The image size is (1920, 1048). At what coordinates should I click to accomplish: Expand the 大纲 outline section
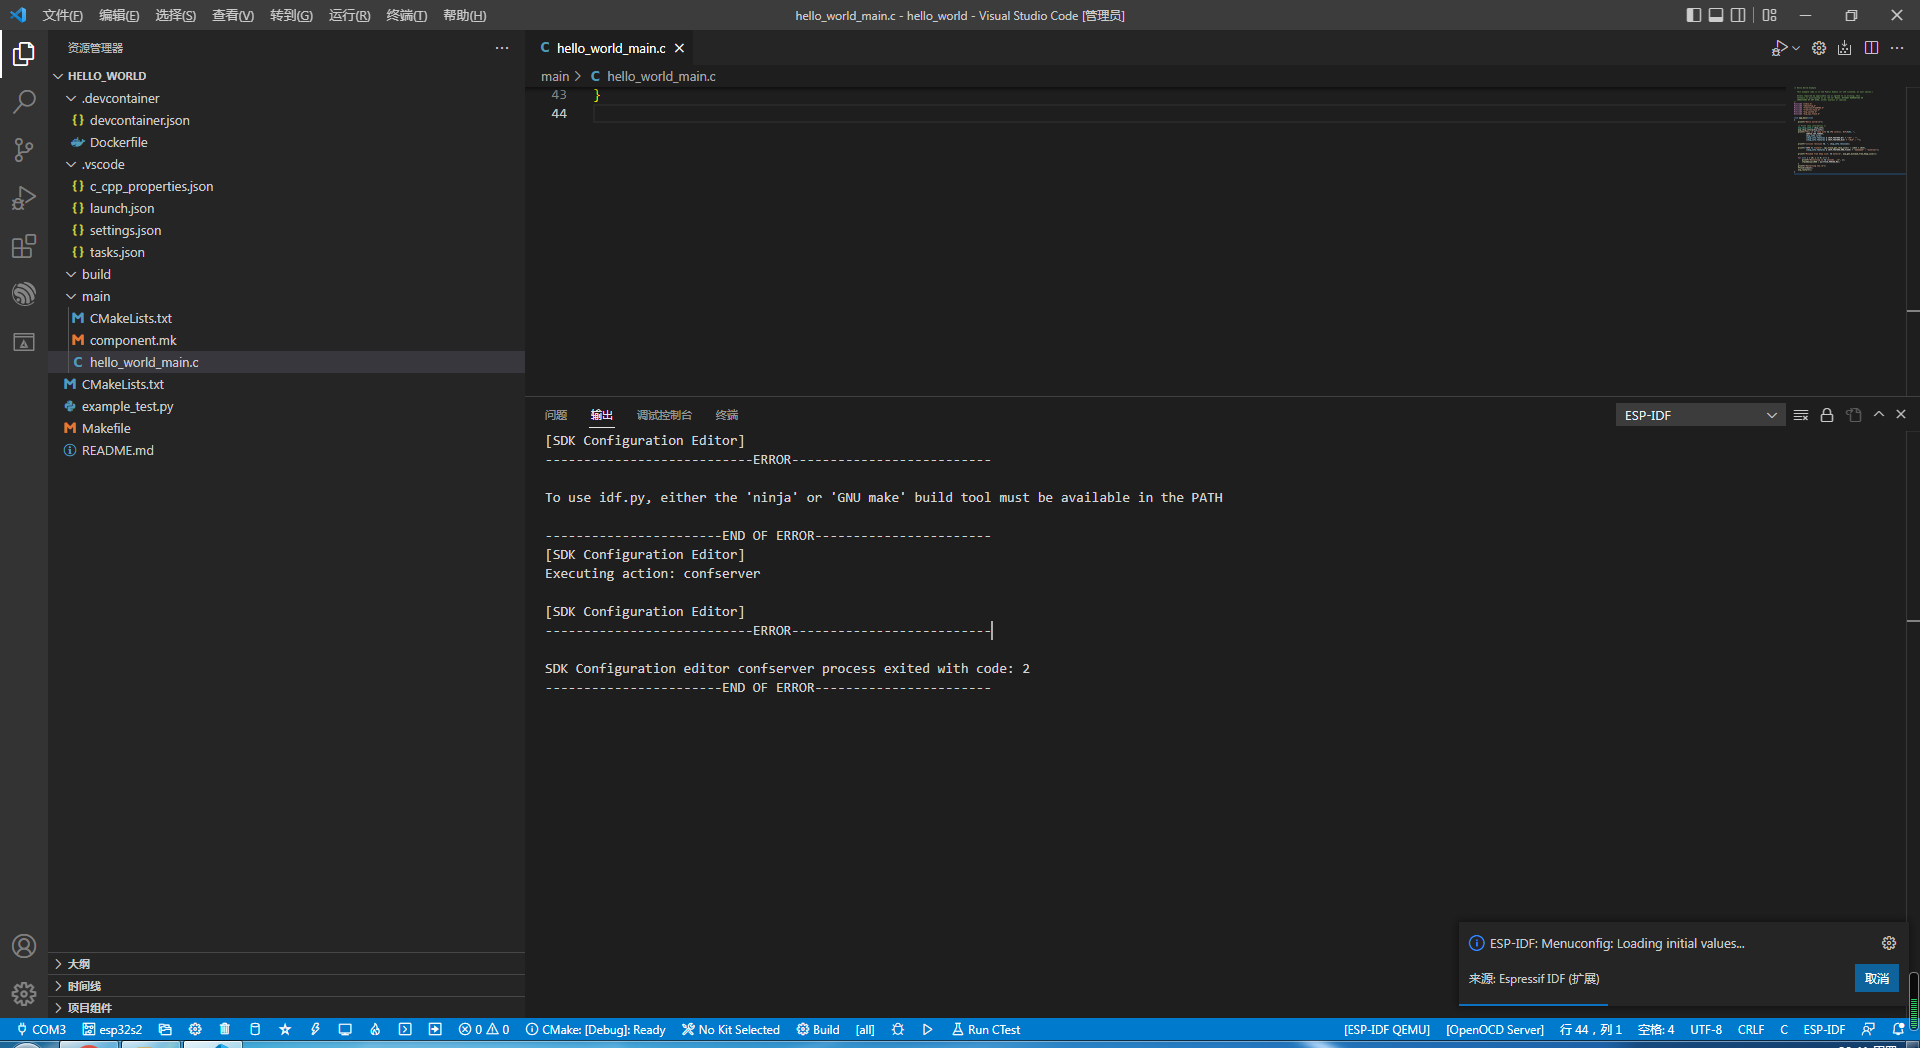286,964
